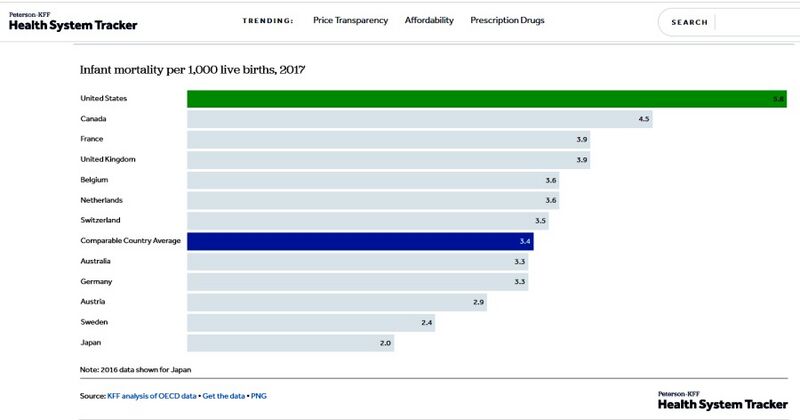Select the dark blue Comparable Country Average bar
This screenshot has height=420, width=800.
click(x=360, y=241)
